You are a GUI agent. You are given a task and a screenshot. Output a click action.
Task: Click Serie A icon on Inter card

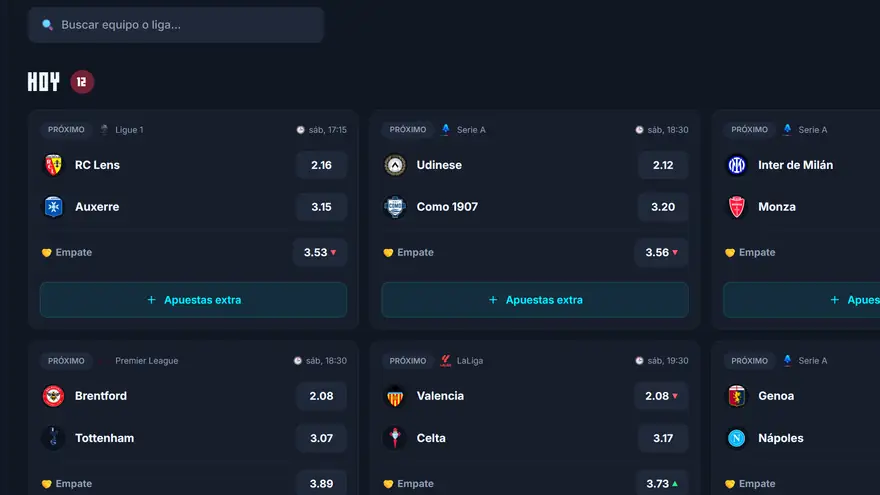pos(787,130)
